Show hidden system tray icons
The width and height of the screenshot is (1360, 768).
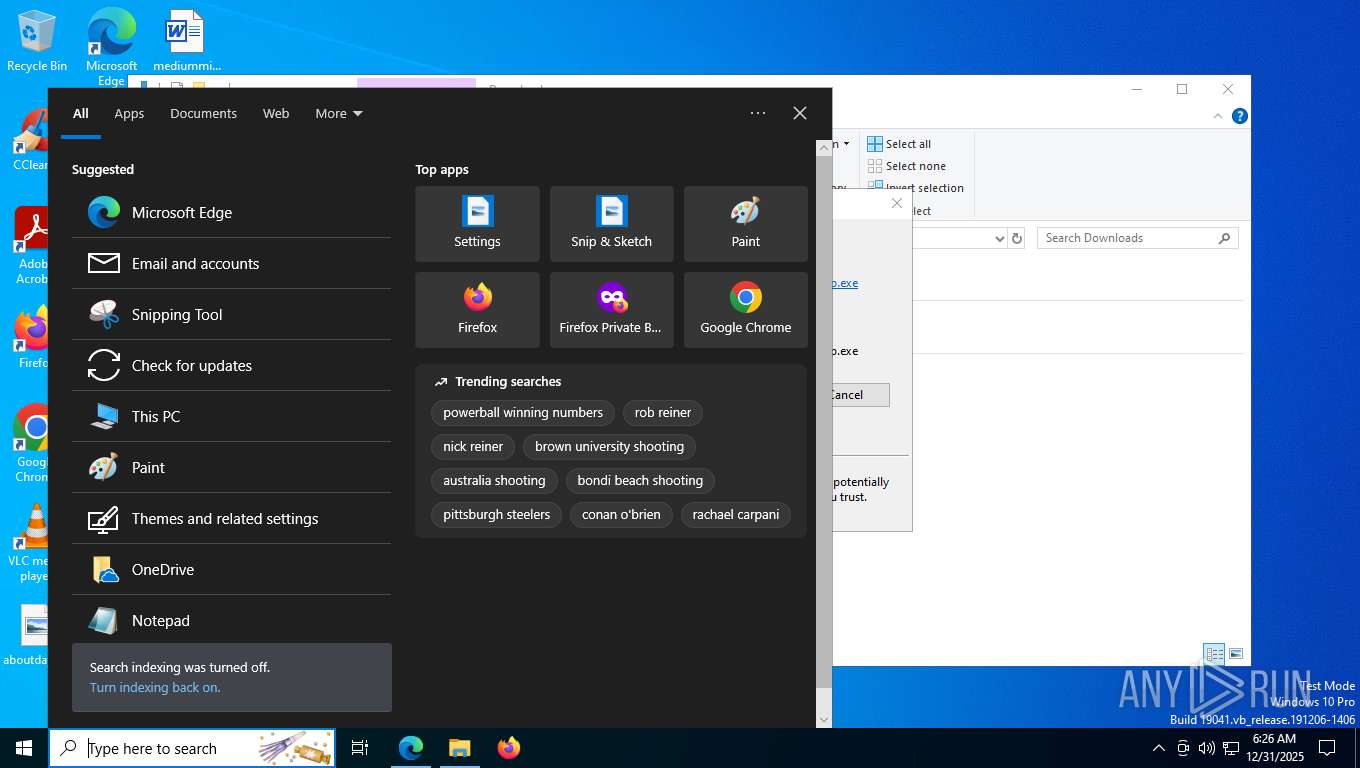tap(1159, 748)
